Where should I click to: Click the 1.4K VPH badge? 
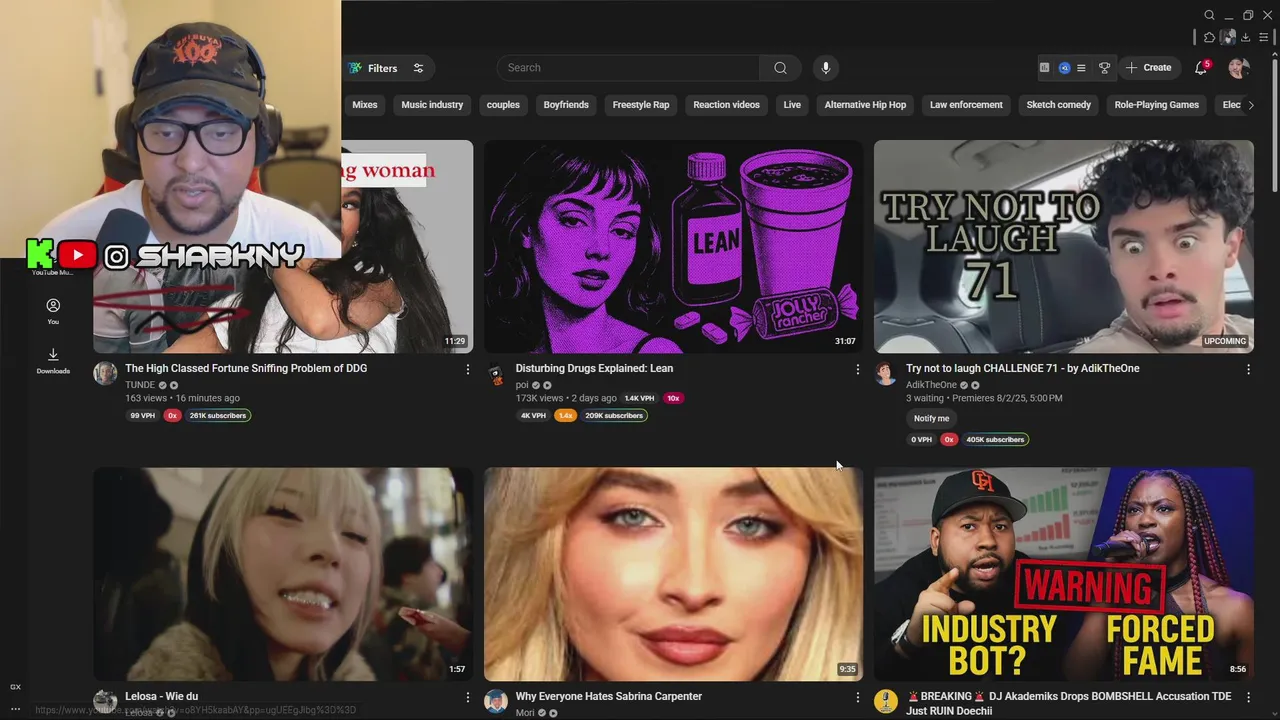tap(639, 398)
